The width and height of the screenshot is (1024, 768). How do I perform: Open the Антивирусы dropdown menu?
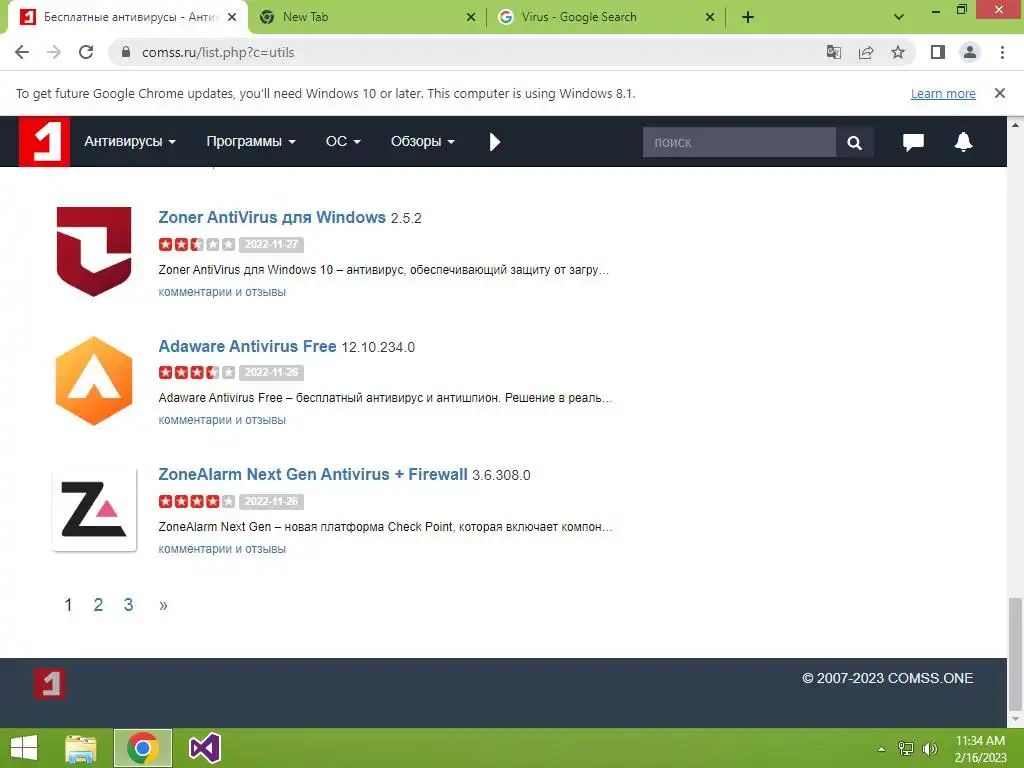point(129,141)
